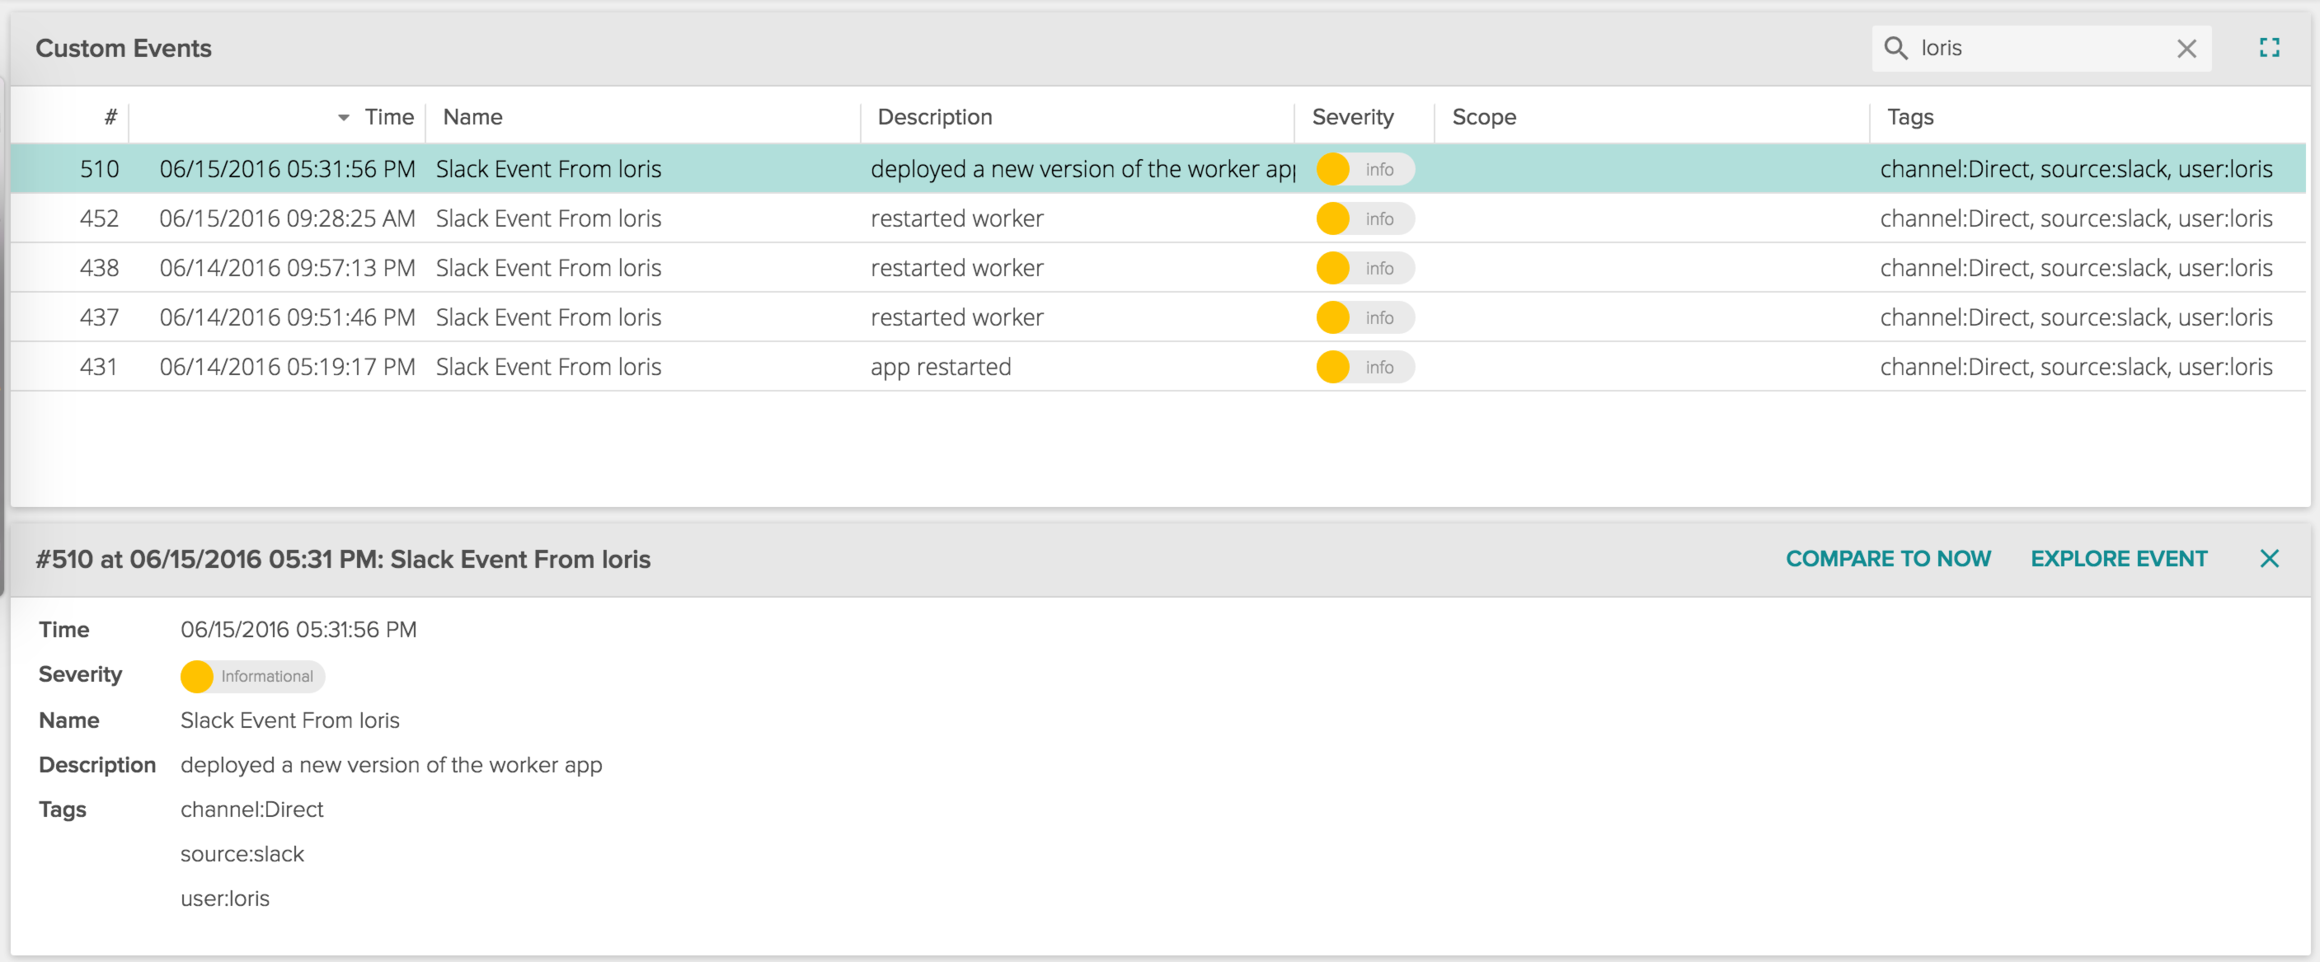Click timestamp 06/14/2016 05:19:17 PM
The height and width of the screenshot is (962, 2320).
(x=287, y=366)
